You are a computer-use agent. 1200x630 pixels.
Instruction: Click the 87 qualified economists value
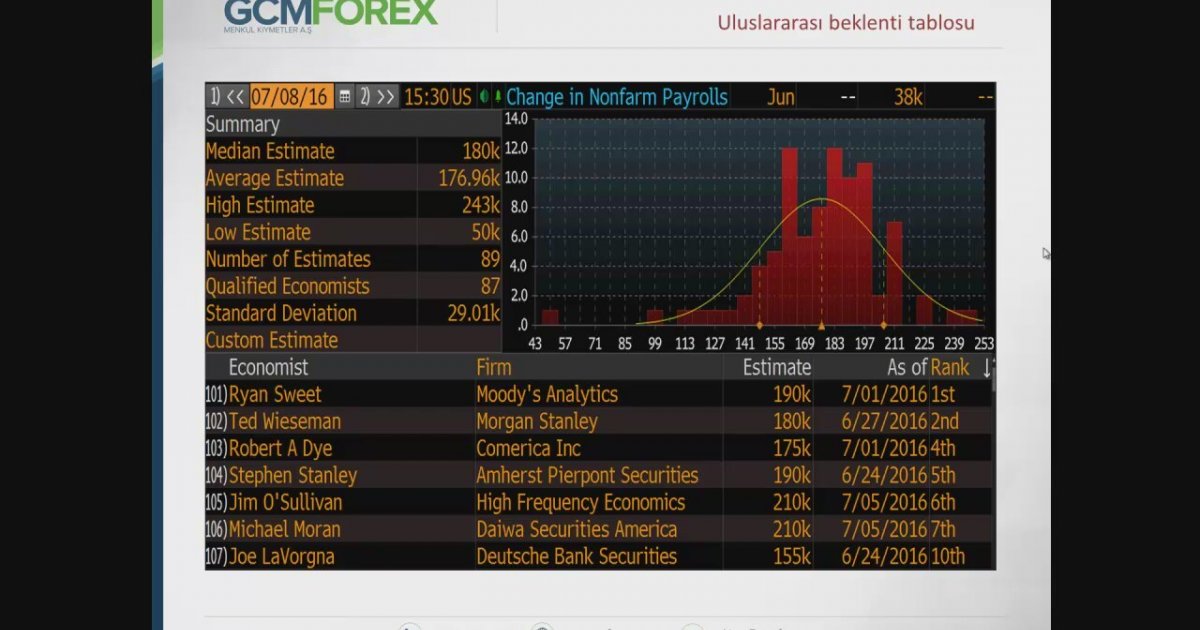click(490, 286)
